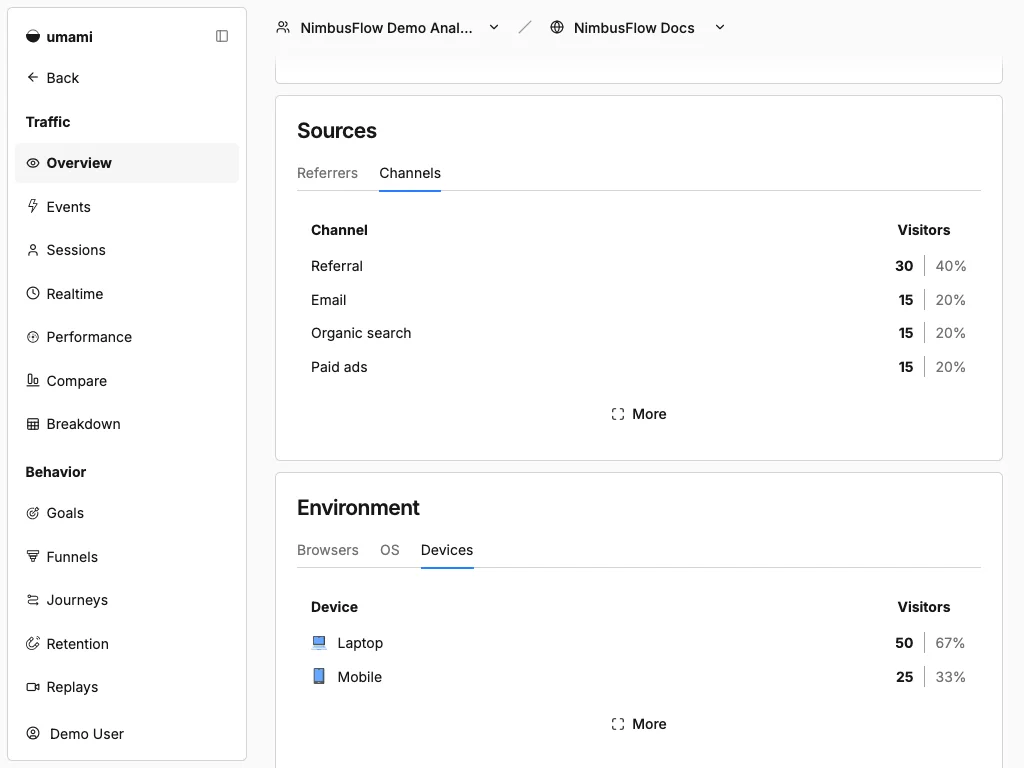
Task: Click the team users icon in header
Action: click(283, 27)
